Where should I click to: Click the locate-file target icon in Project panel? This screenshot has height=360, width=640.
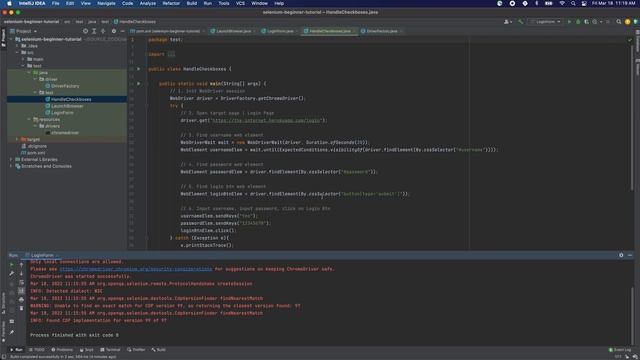[85, 31]
